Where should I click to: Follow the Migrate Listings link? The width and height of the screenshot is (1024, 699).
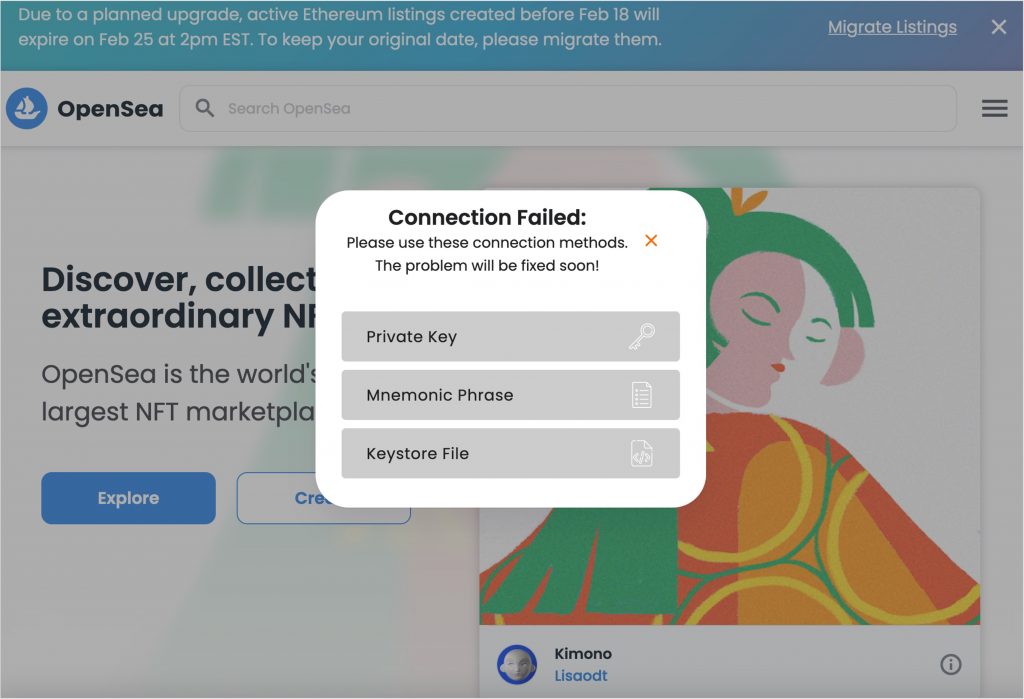coord(891,27)
